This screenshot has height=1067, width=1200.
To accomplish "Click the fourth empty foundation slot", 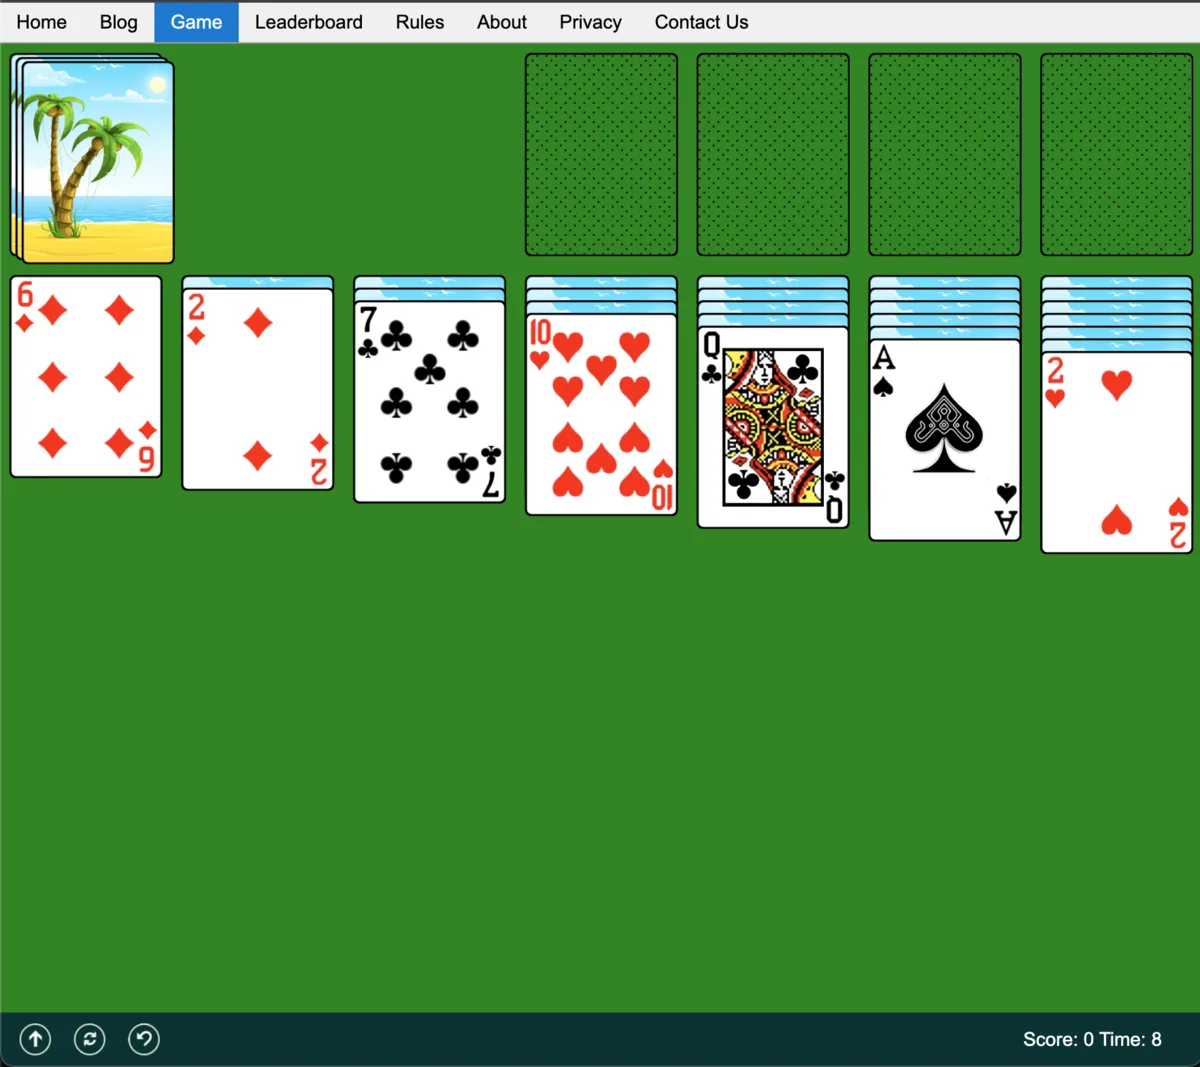I will point(1117,155).
